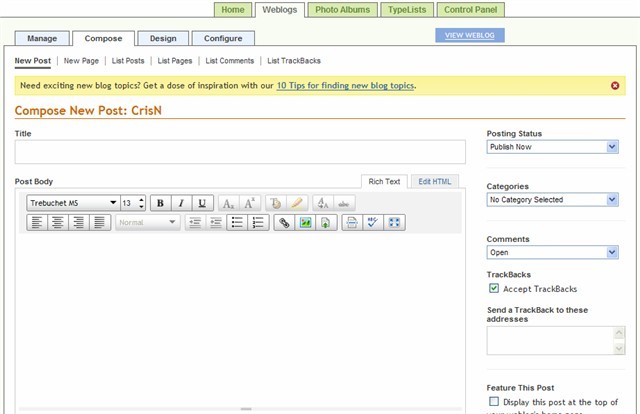This screenshot has width=640, height=414.
Task: Run spell check on the post
Action: point(372,222)
